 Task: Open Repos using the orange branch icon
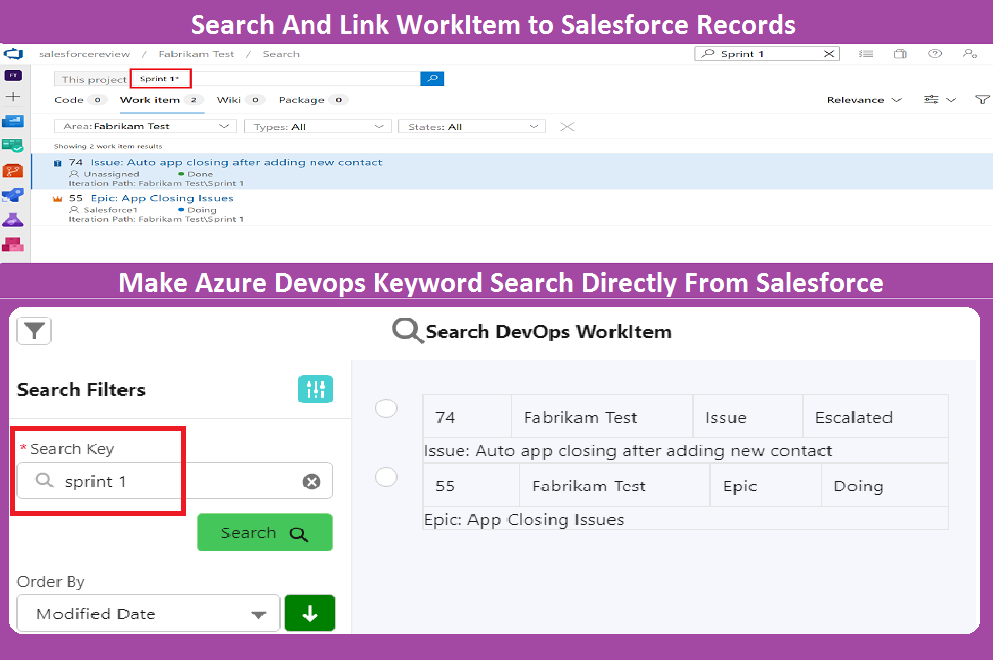coord(13,170)
